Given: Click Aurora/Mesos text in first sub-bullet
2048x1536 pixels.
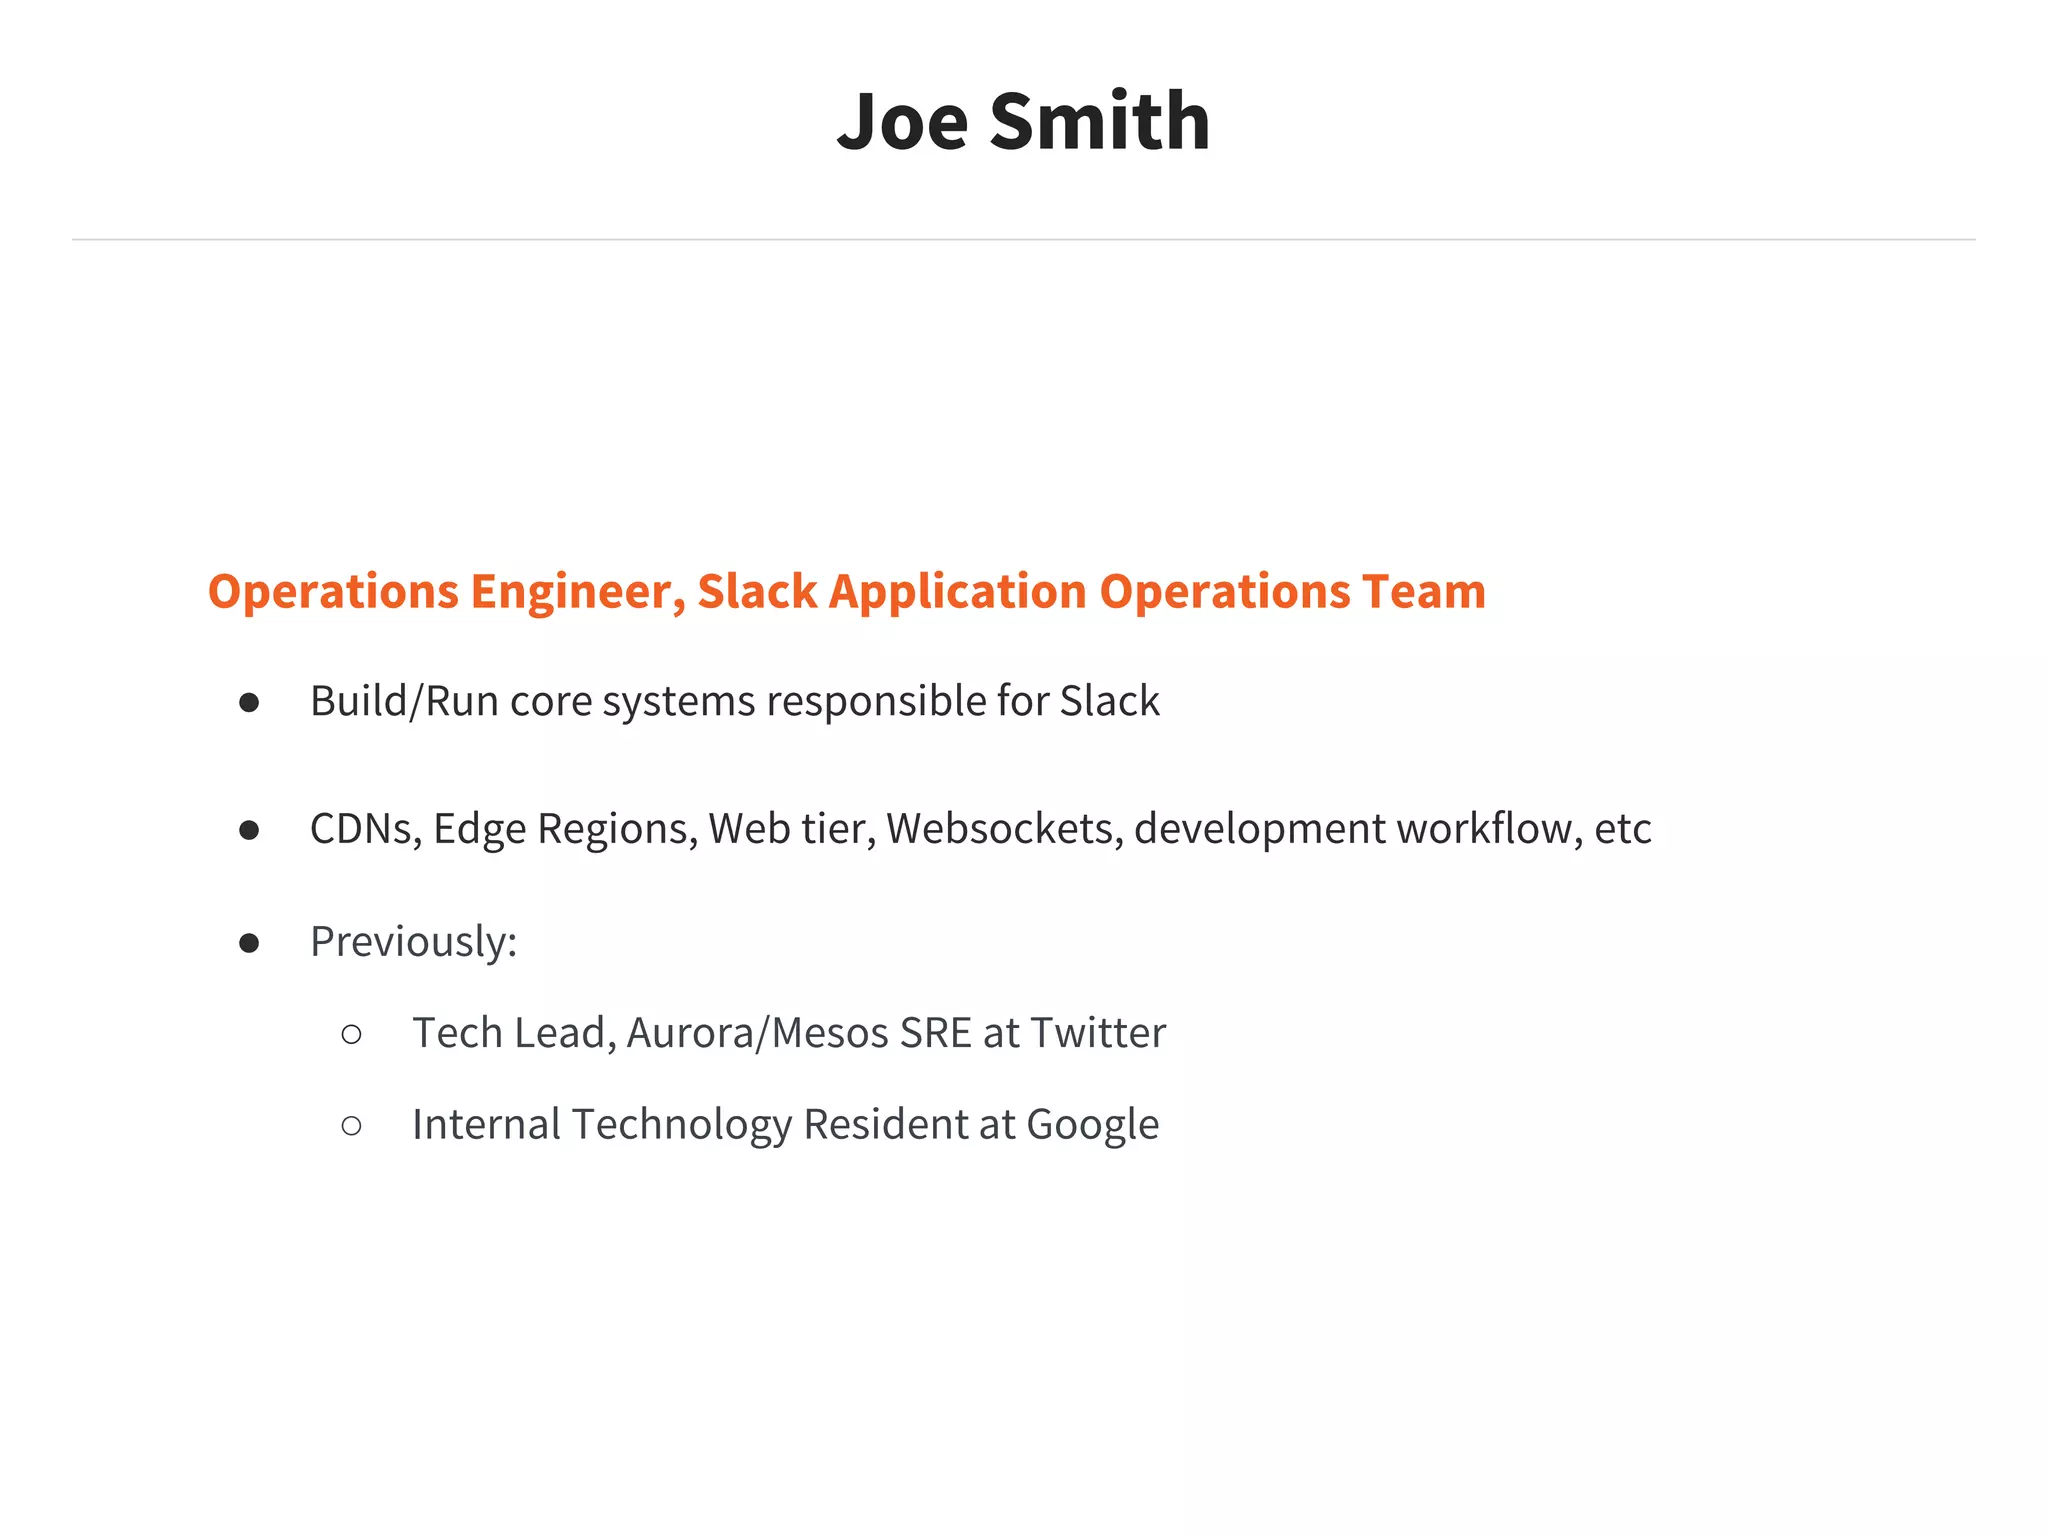Looking at the screenshot, I should 758,1033.
